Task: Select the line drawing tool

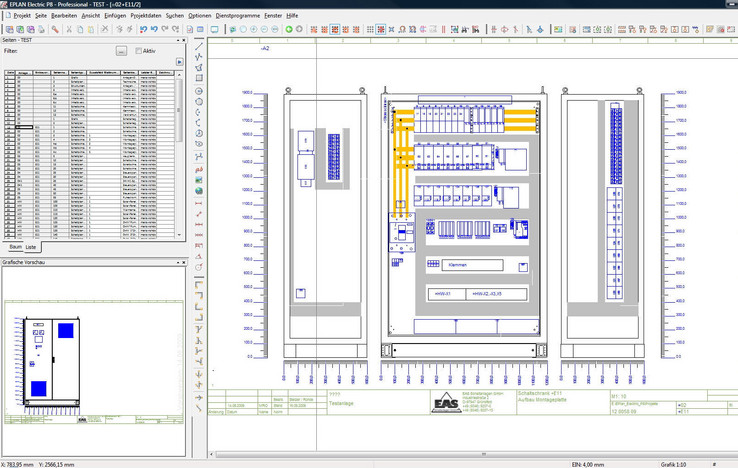Action: point(199,44)
